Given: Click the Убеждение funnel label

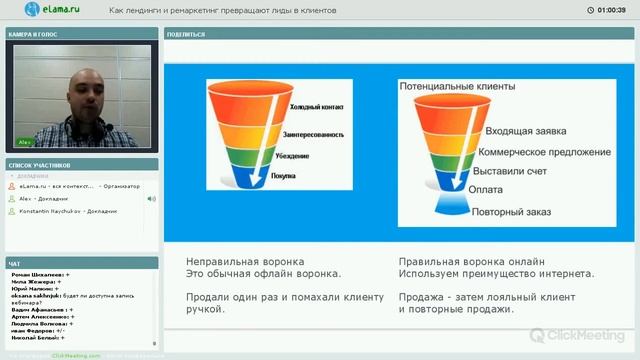Looking at the screenshot, I should pos(292,156).
